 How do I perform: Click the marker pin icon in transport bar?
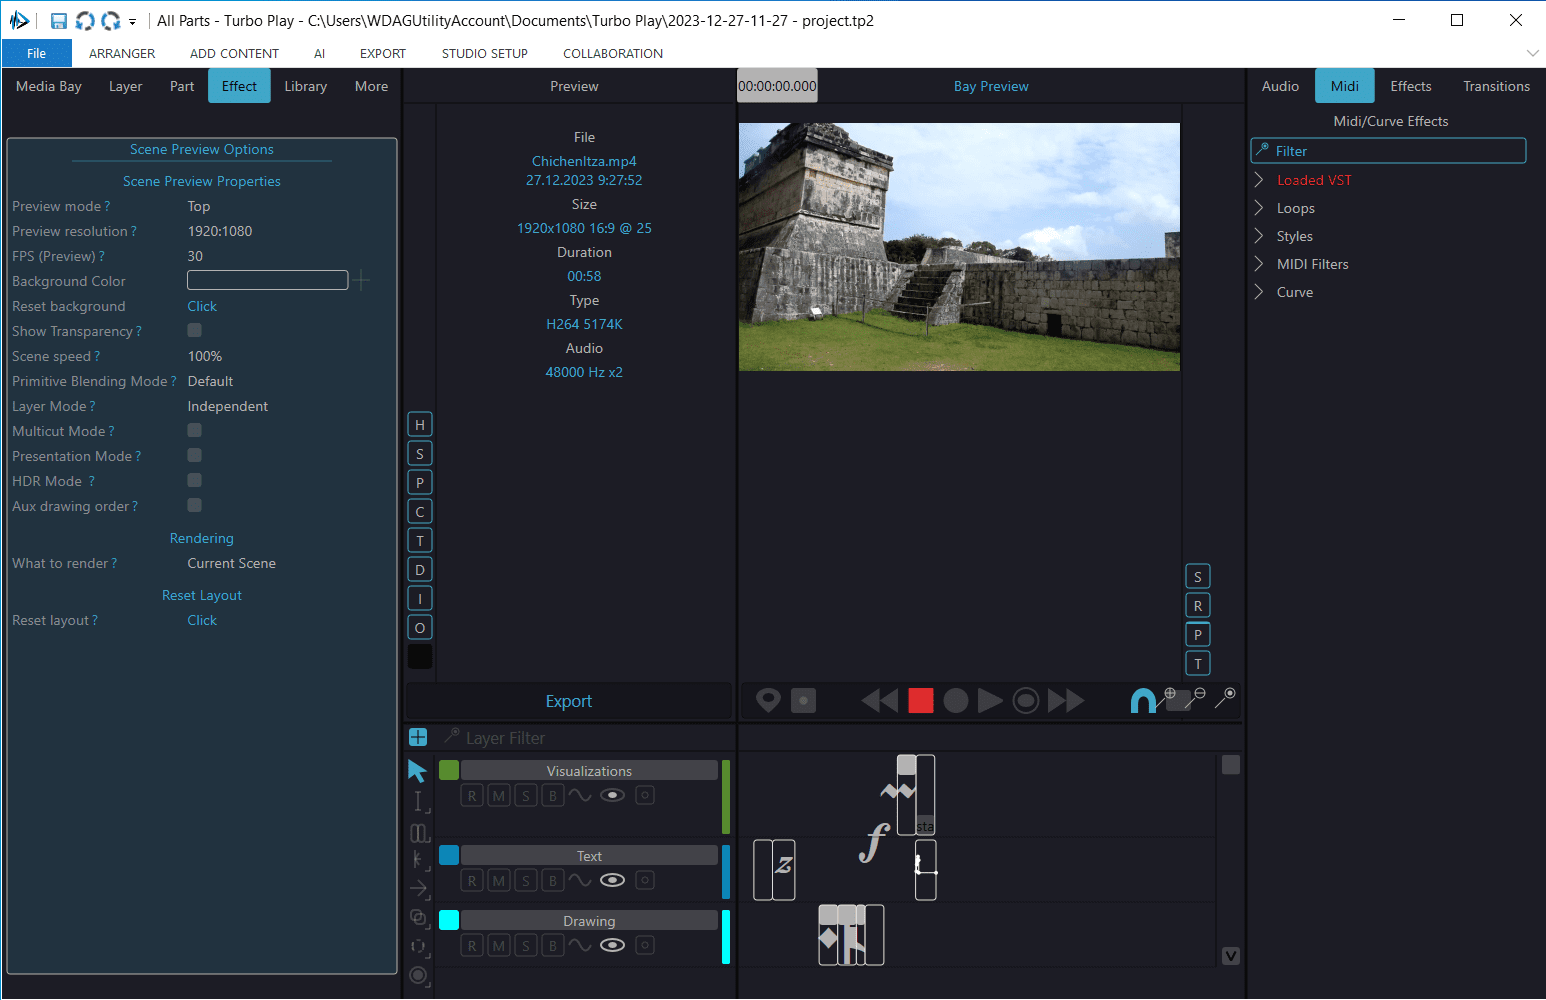click(x=768, y=700)
